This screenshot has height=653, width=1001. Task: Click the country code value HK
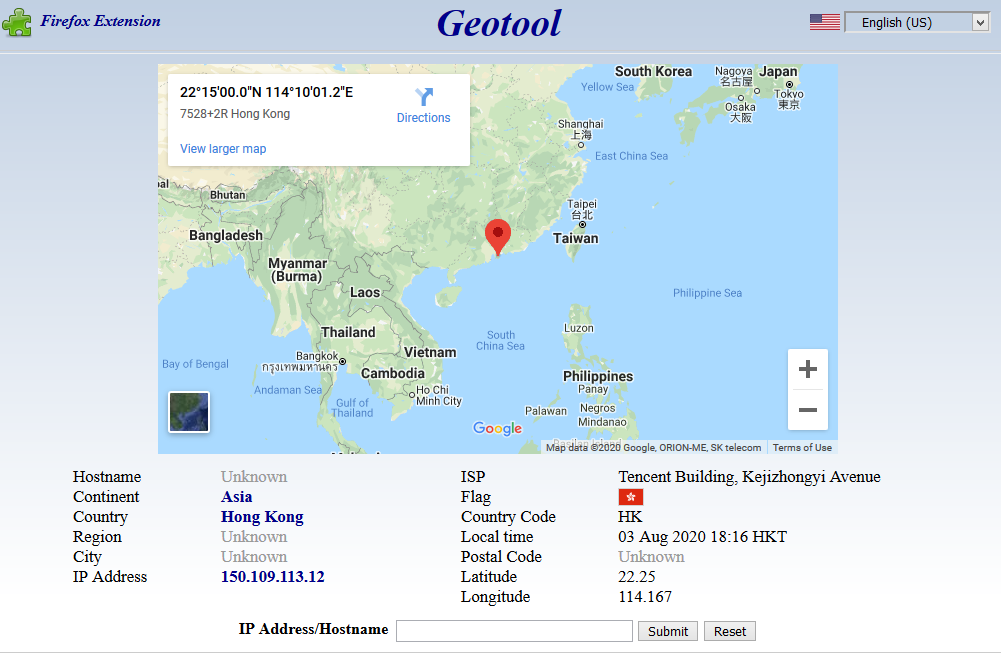630,516
